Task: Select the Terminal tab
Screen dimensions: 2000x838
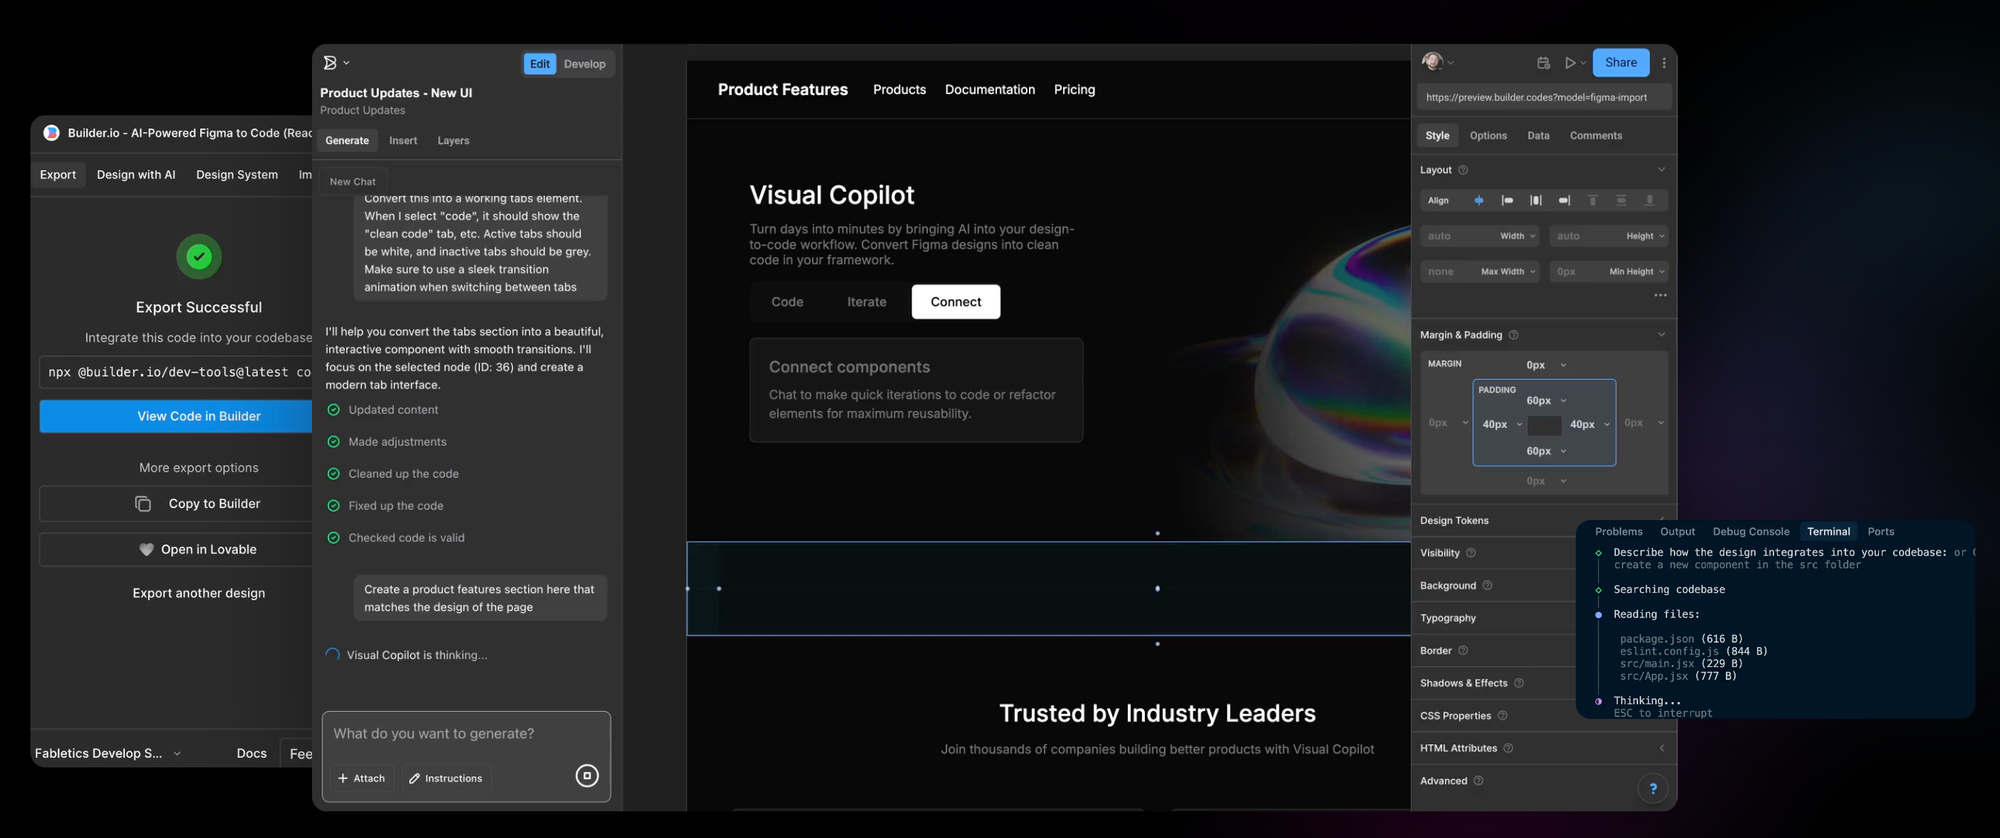Action: click(x=1828, y=532)
